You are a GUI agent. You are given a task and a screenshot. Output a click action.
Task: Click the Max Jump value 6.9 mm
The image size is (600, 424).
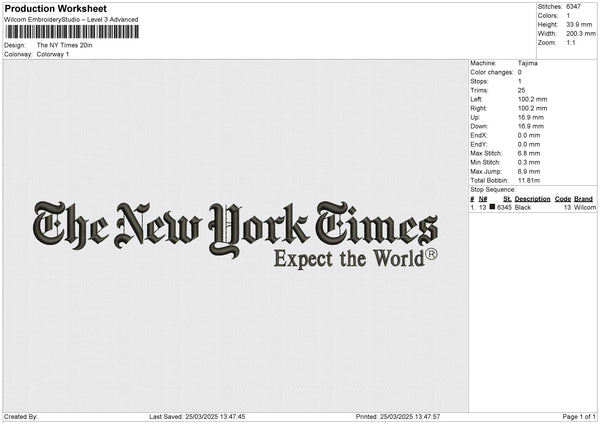(529, 171)
